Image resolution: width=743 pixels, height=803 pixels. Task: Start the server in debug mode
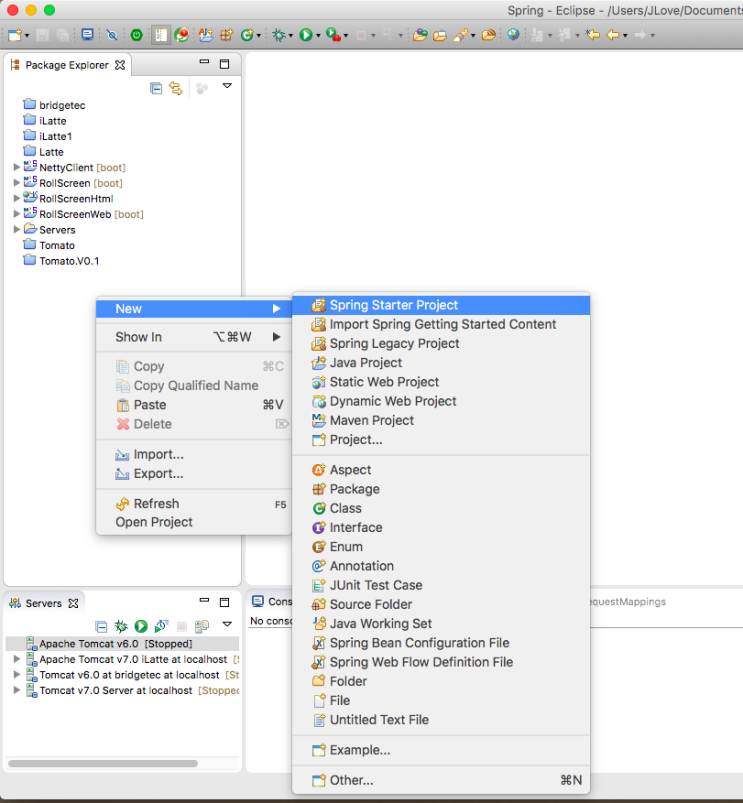[121, 626]
